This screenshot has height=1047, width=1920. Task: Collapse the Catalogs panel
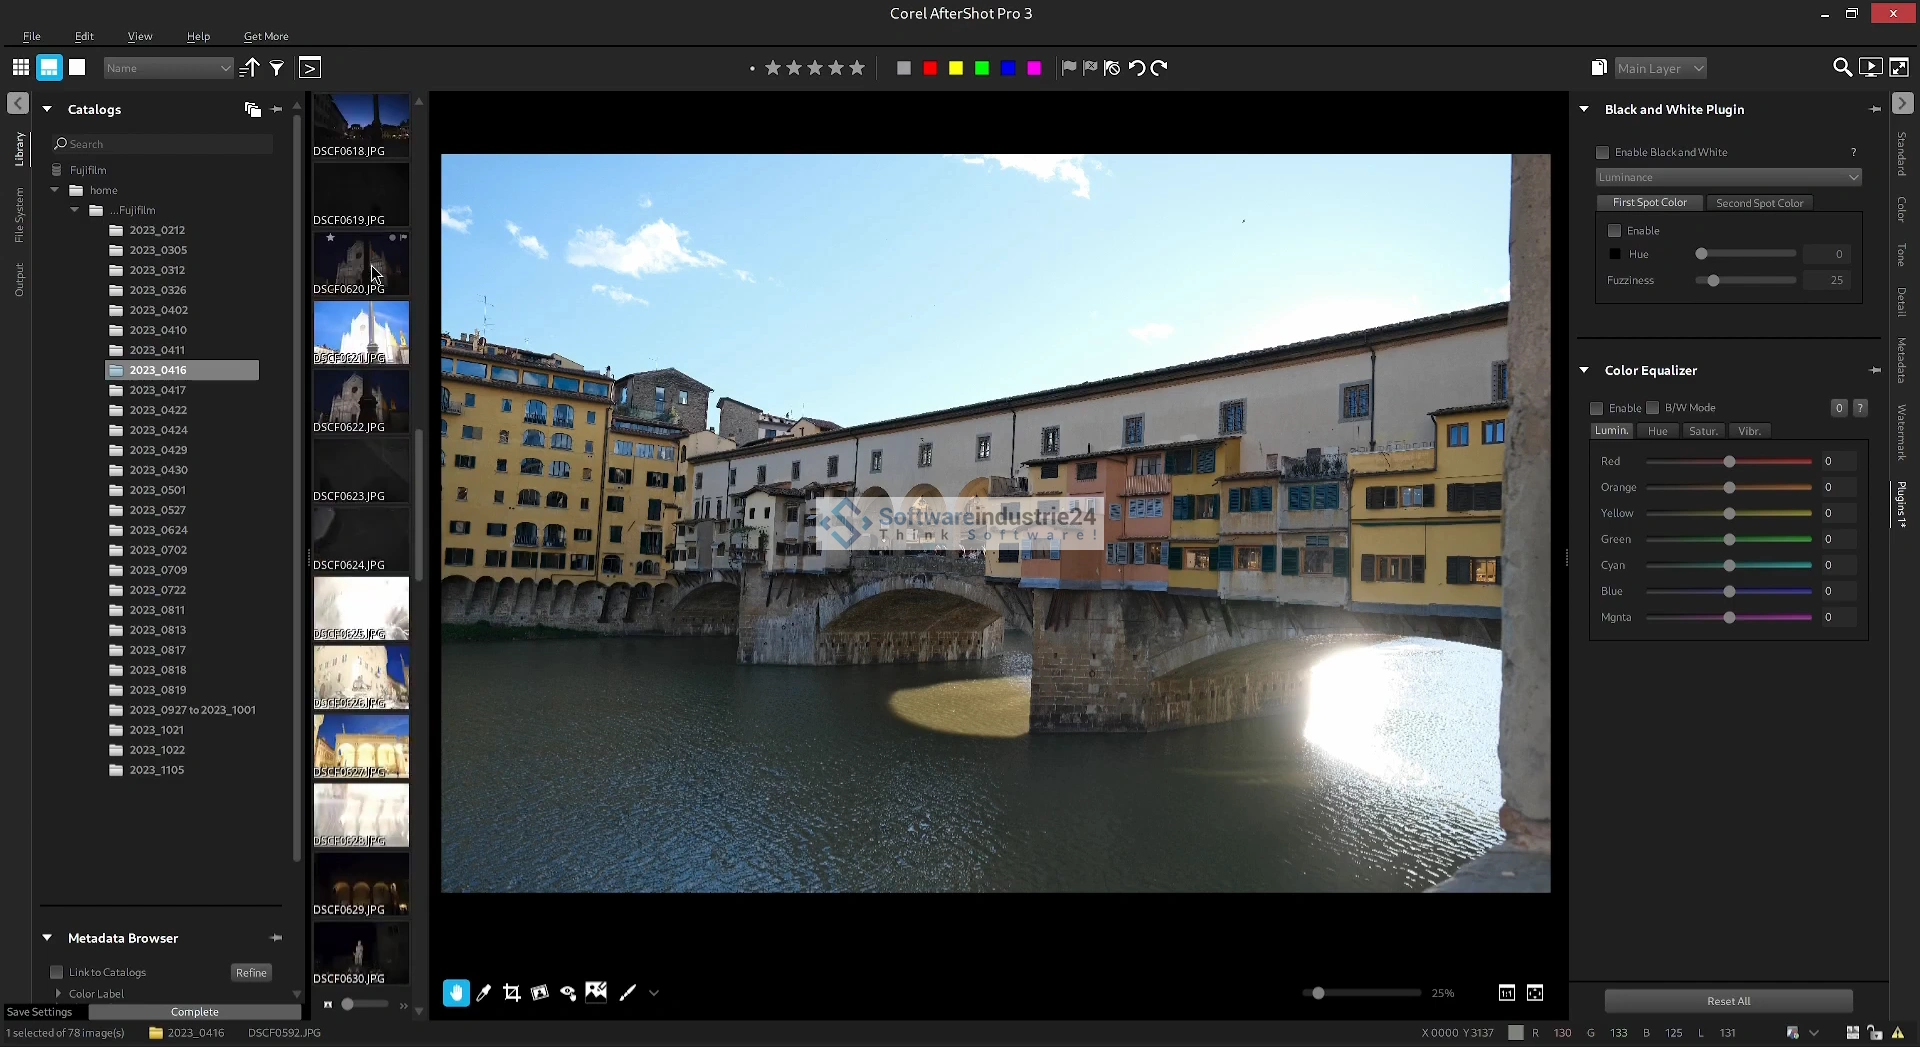(x=47, y=109)
